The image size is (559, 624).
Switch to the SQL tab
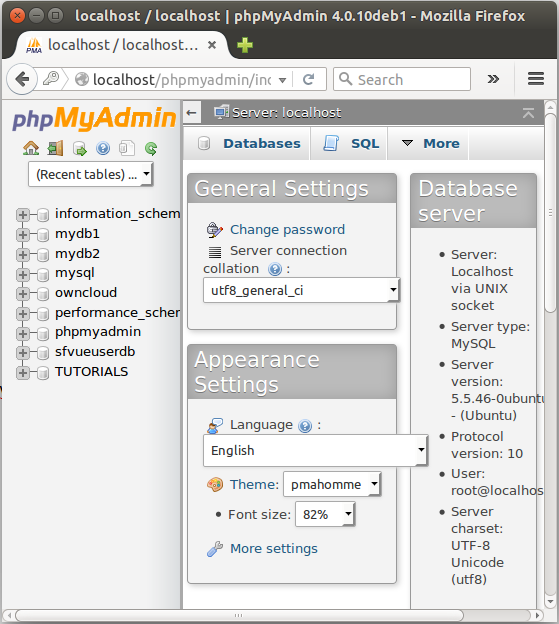[x=351, y=143]
